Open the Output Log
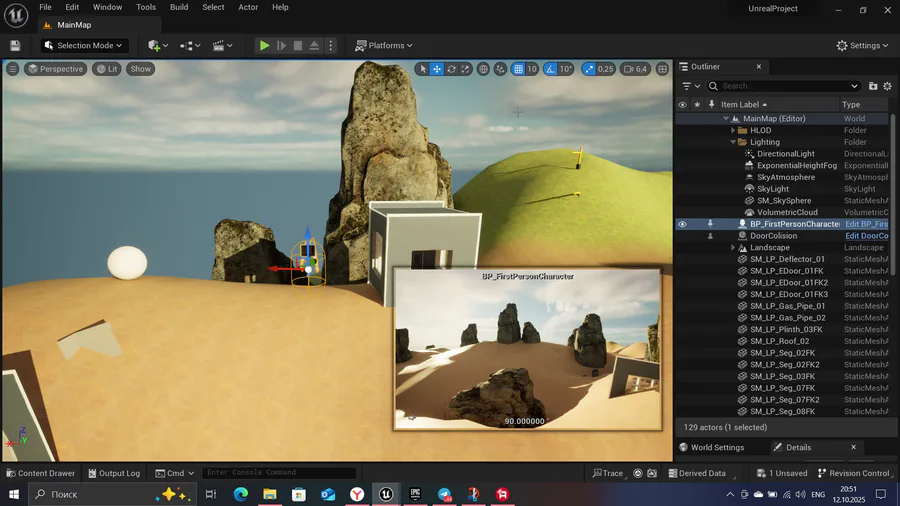 [114, 473]
